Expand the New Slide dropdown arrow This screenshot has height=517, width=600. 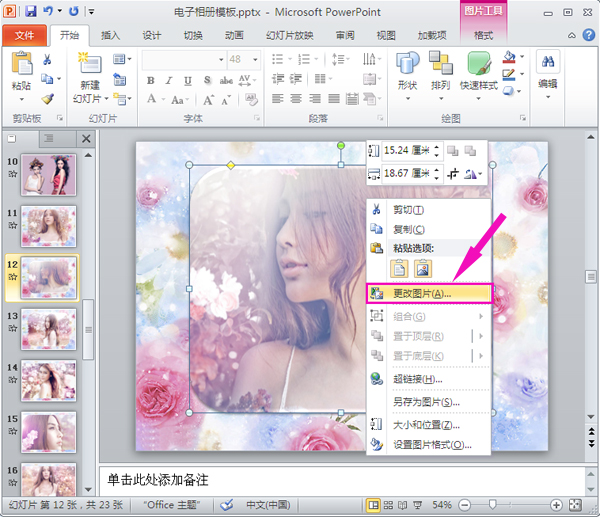[x=106, y=99]
